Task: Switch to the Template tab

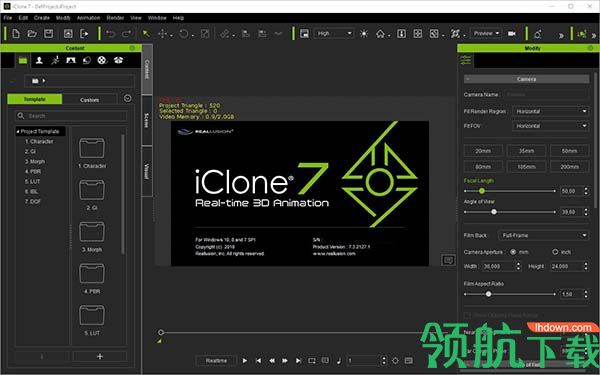Action: coord(34,99)
